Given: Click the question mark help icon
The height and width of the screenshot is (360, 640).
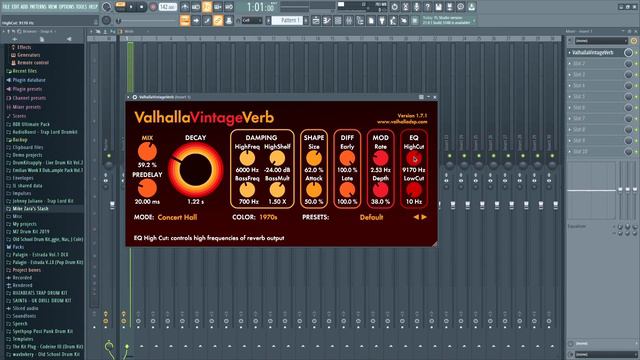Looking at the screenshot, I should pos(427,7).
